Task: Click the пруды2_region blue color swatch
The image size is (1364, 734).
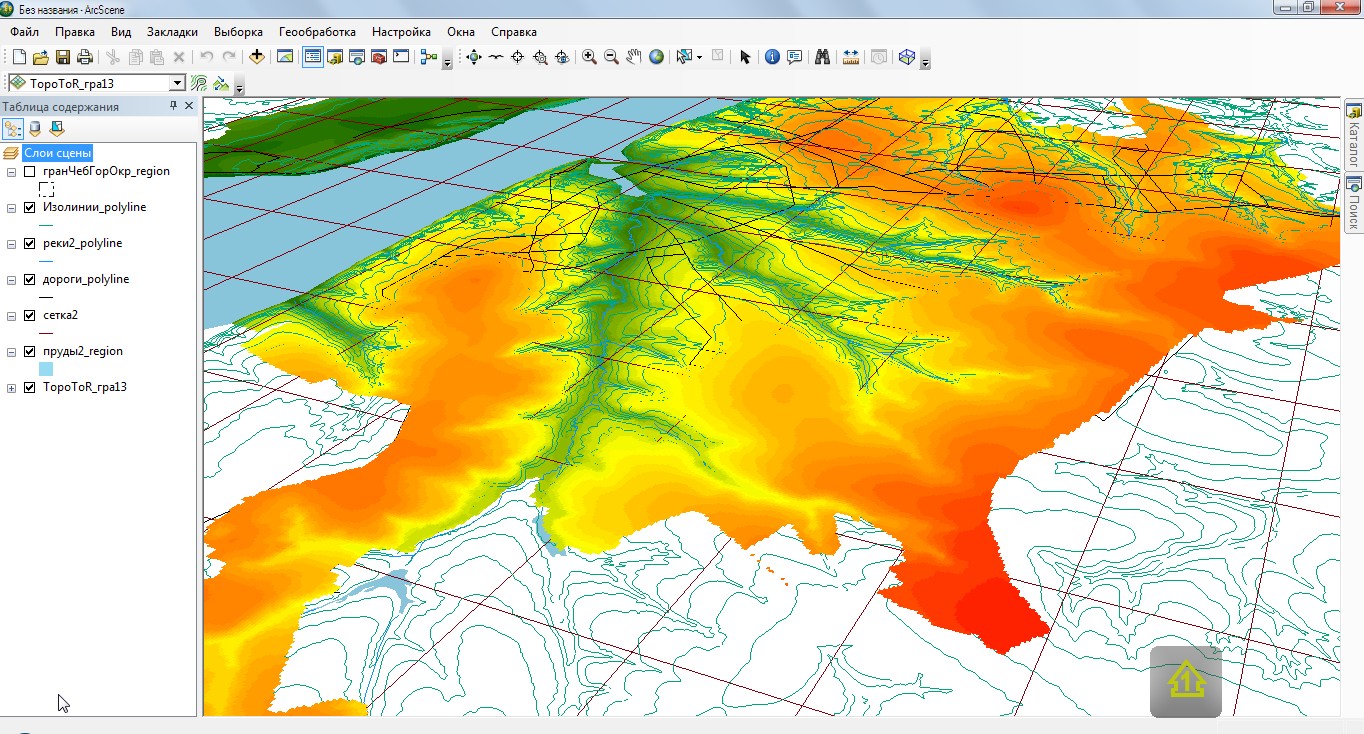Action: coord(46,369)
